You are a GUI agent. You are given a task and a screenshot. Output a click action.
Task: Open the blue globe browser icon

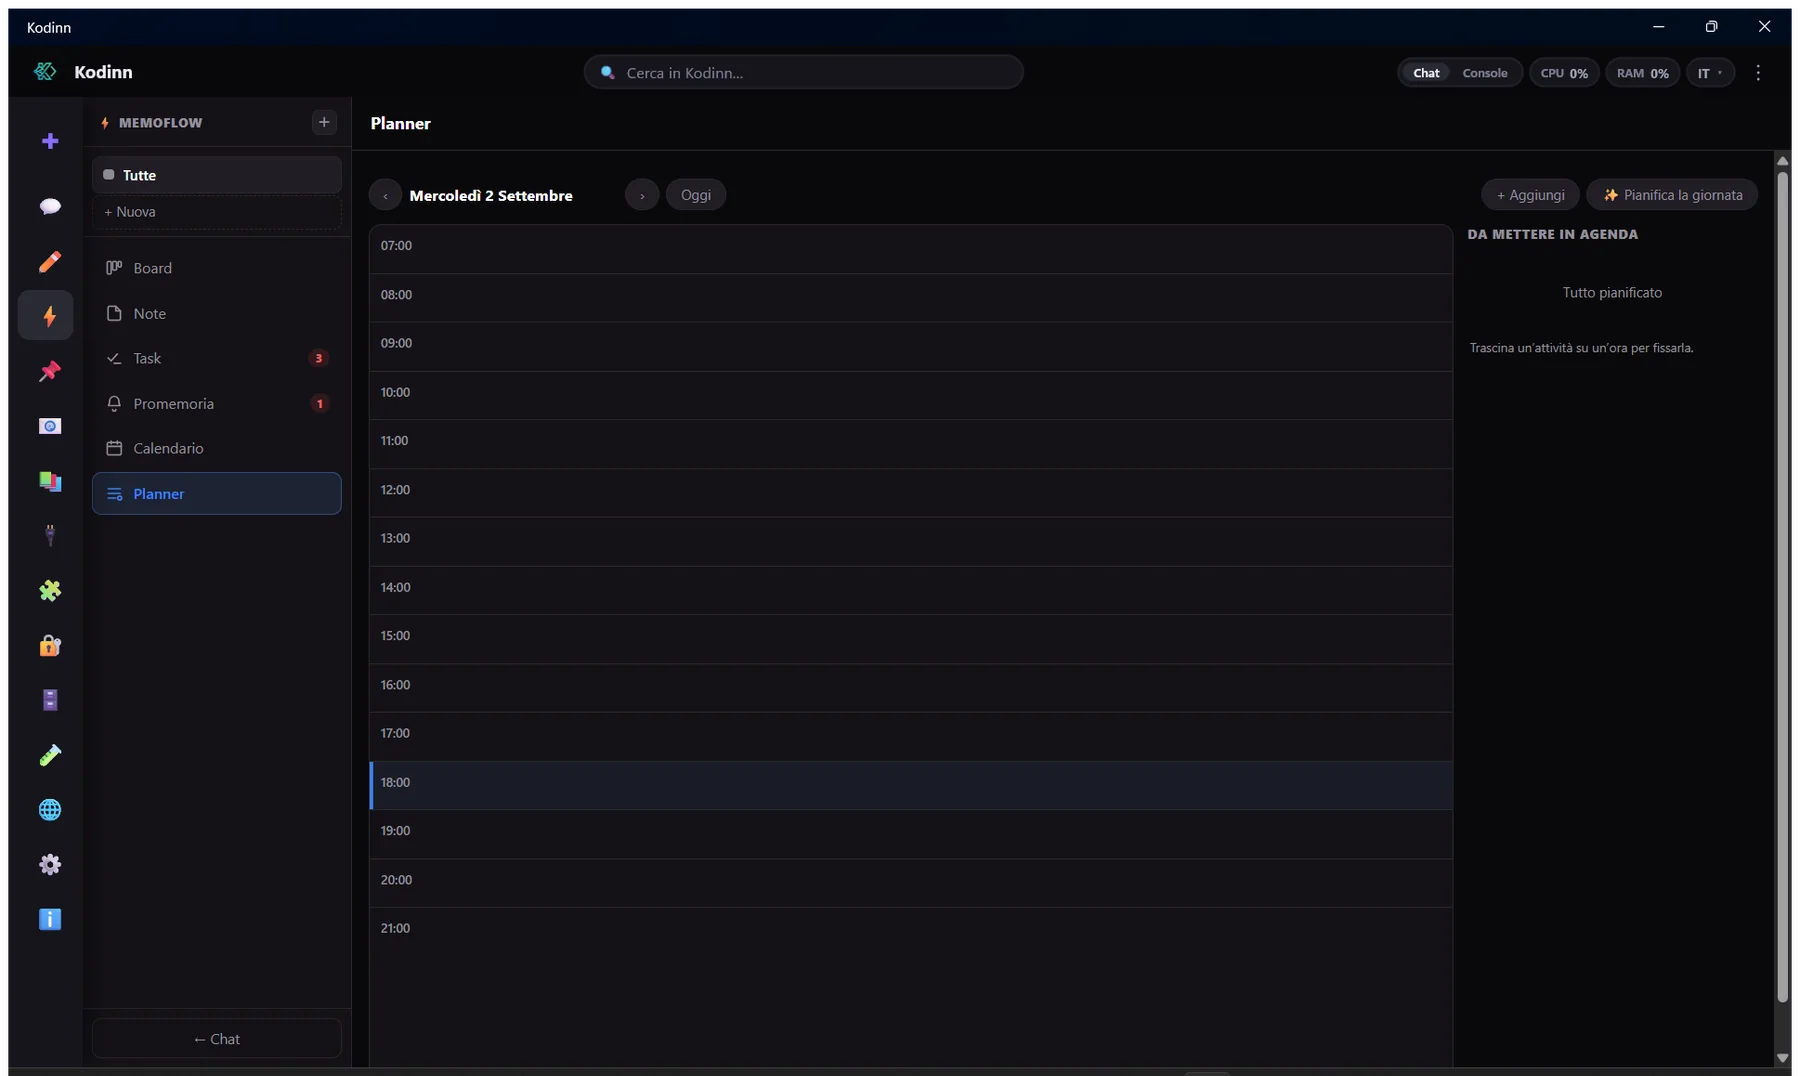coord(50,810)
